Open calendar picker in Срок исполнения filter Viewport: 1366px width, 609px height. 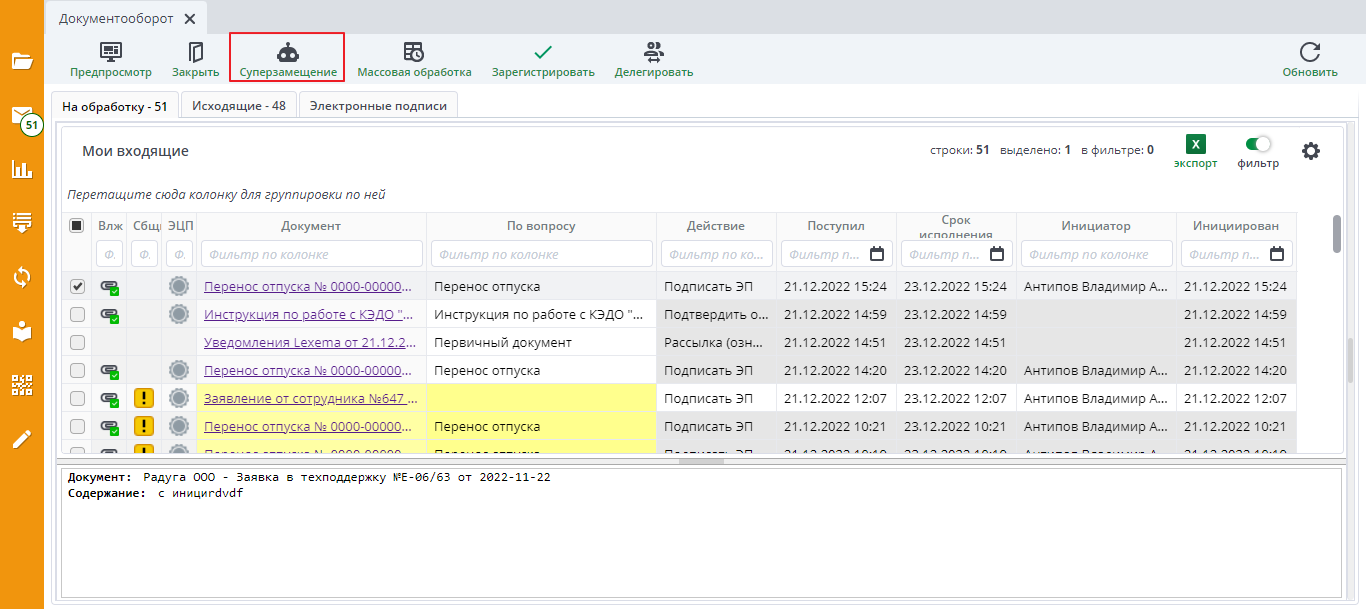click(997, 254)
